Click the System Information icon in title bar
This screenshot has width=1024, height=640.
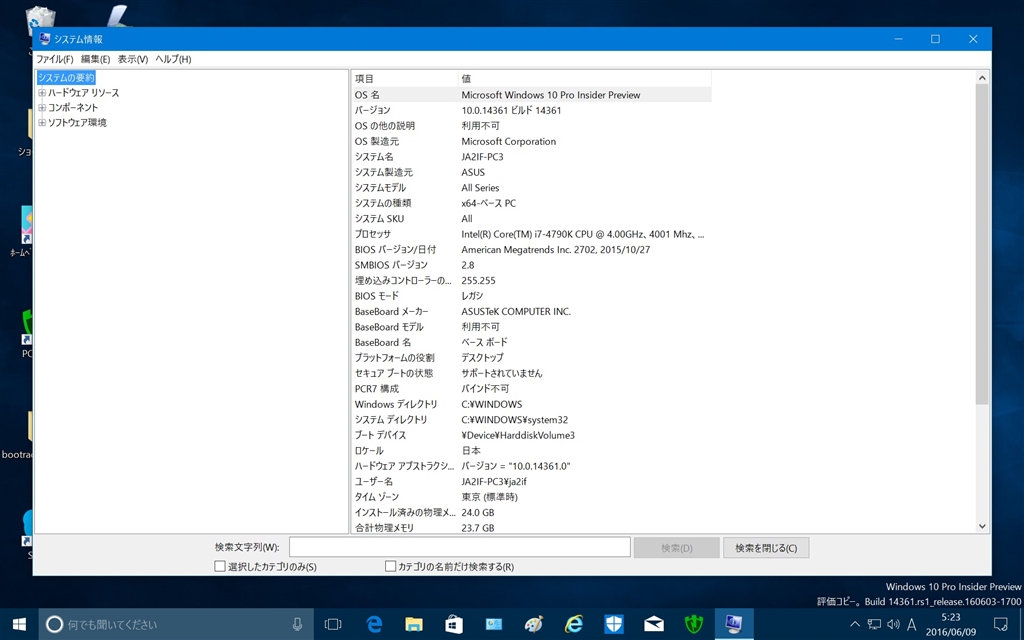[44, 39]
